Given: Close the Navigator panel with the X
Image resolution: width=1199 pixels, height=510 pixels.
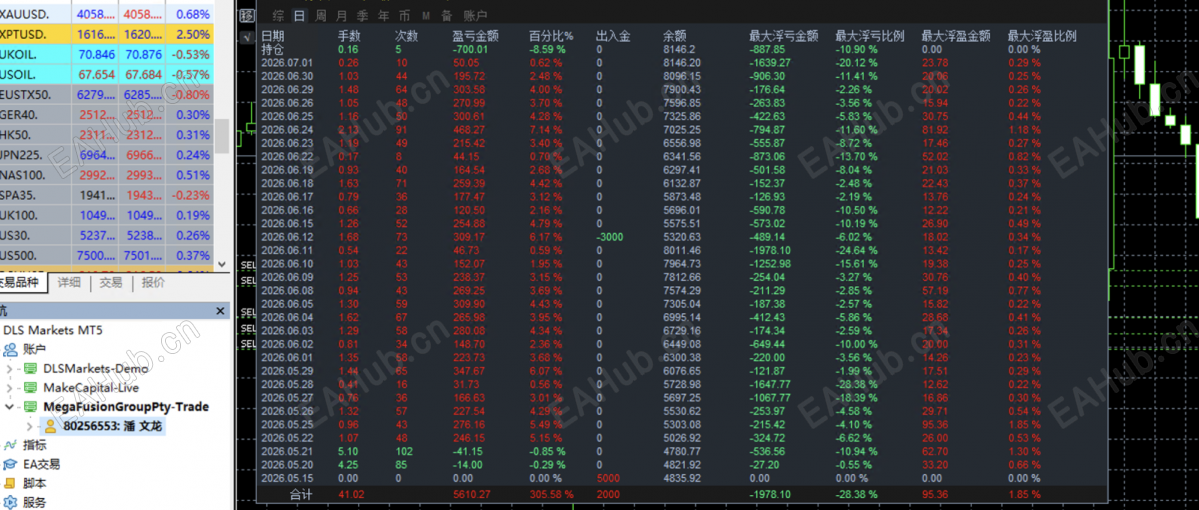Looking at the screenshot, I should 220,311.
